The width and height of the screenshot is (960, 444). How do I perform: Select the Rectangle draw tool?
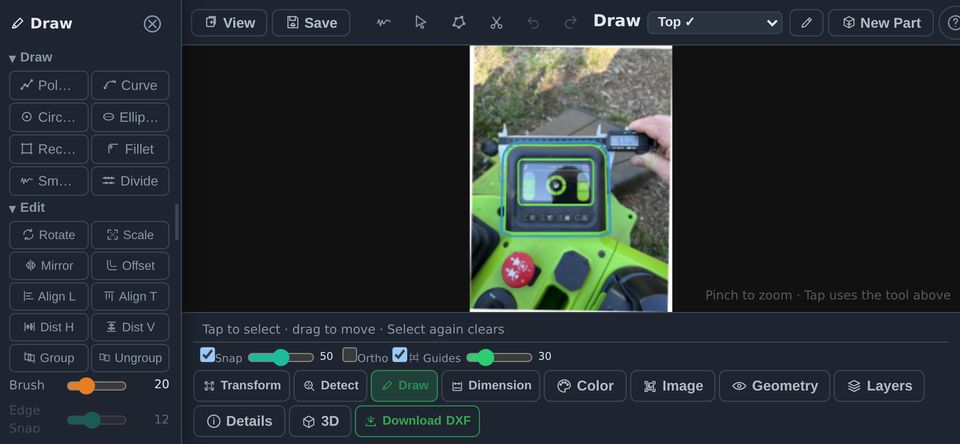49,149
